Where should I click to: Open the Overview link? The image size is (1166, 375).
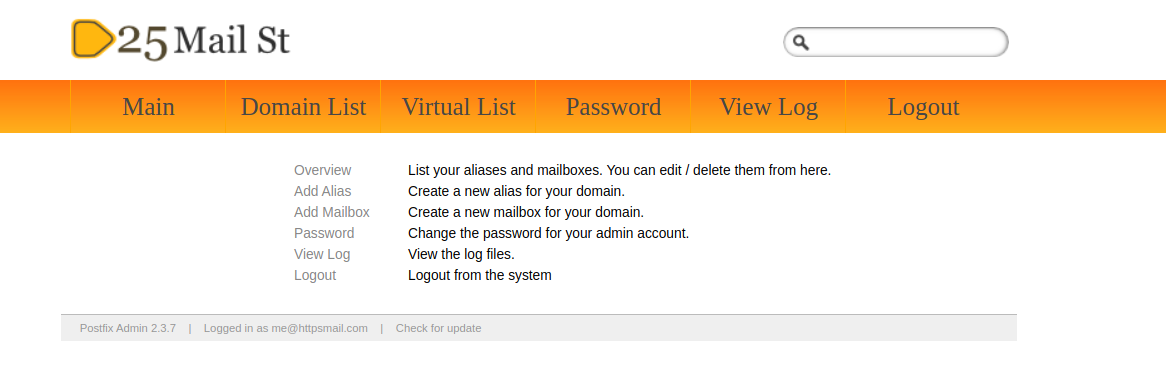(x=323, y=170)
